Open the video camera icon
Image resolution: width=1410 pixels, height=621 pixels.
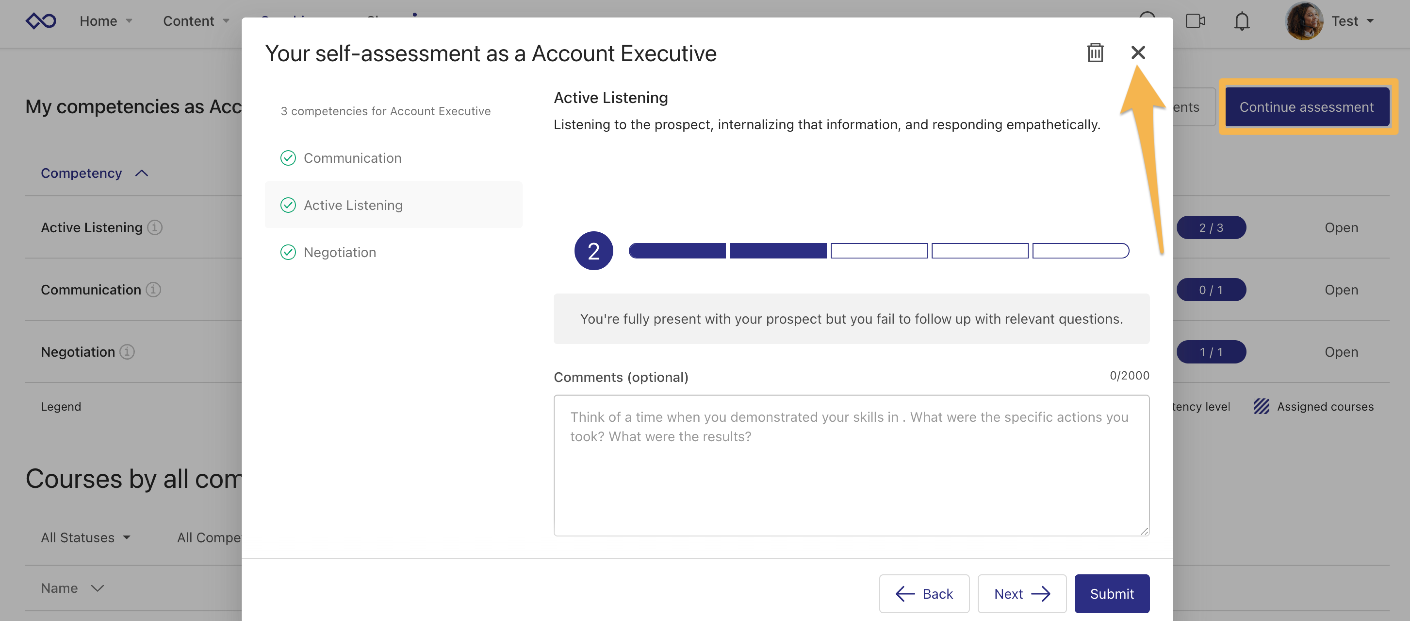coord(1195,20)
